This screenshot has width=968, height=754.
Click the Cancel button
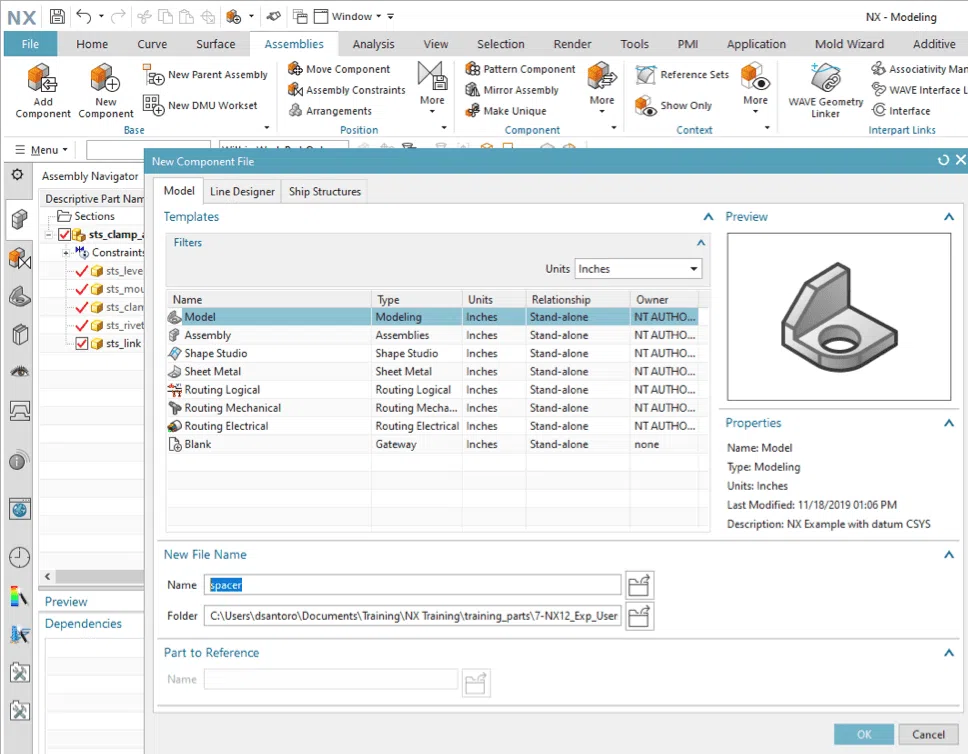coord(928,734)
